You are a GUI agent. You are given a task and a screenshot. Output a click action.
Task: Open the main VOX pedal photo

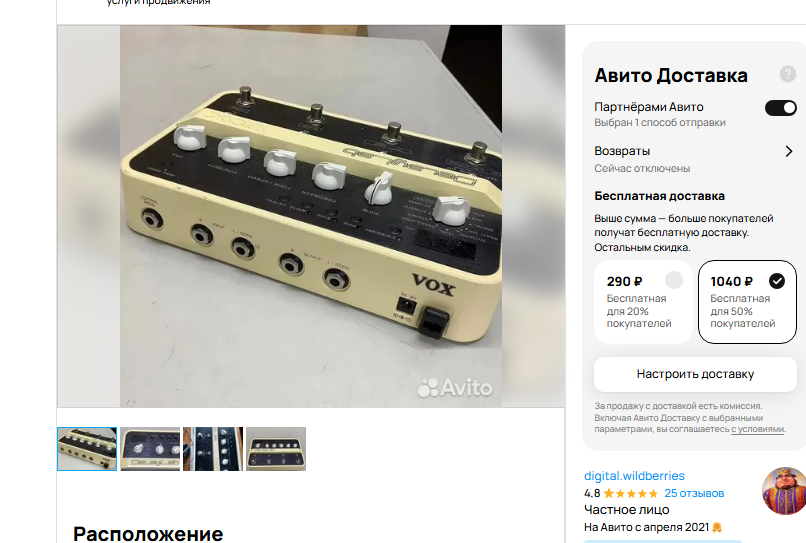[311, 216]
